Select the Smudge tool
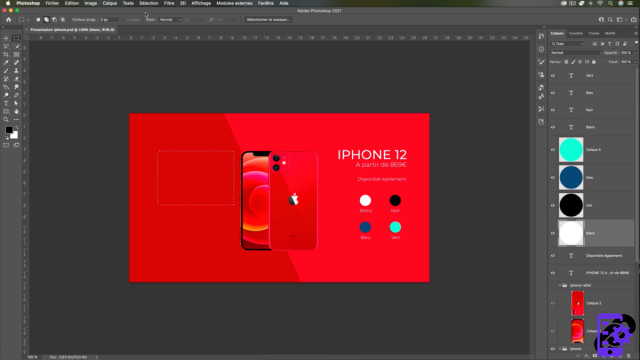640x360 pixels. tap(16, 87)
